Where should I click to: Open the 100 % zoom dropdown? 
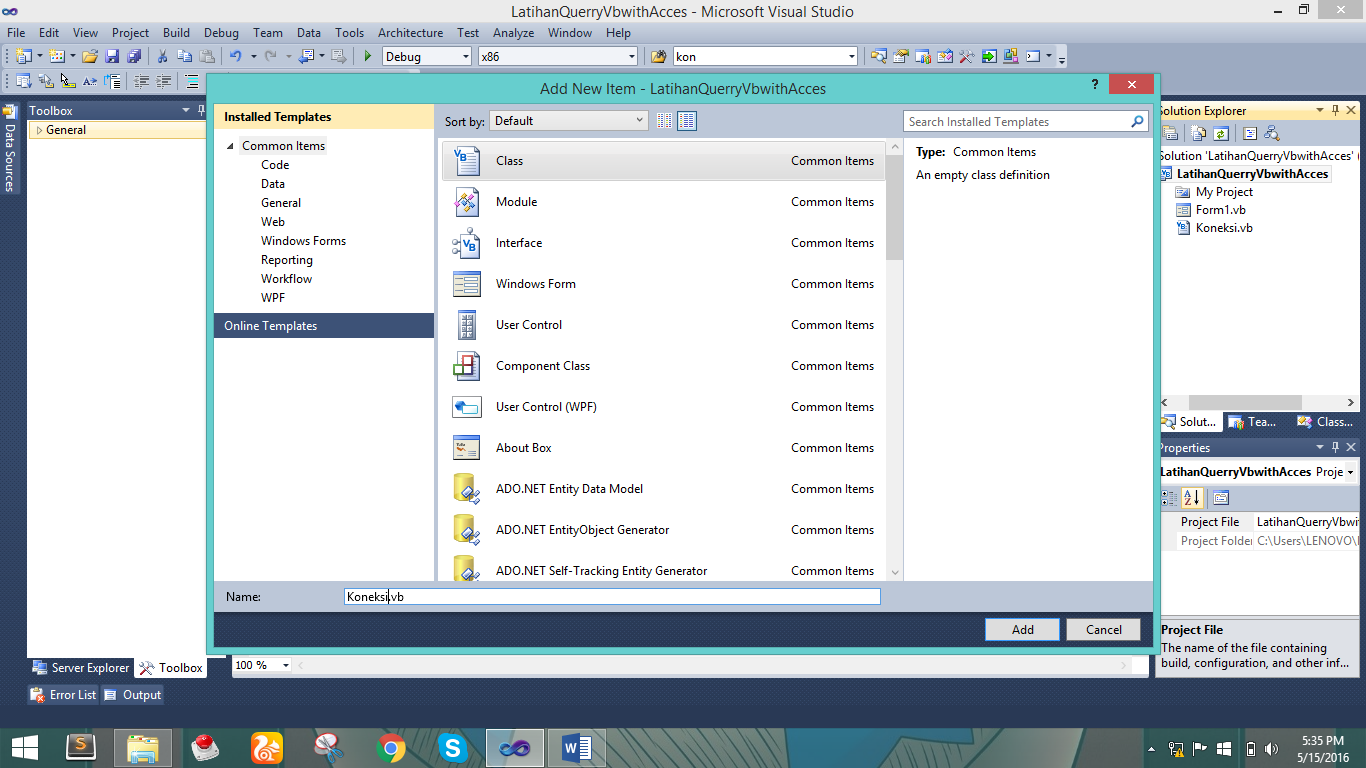pos(286,665)
